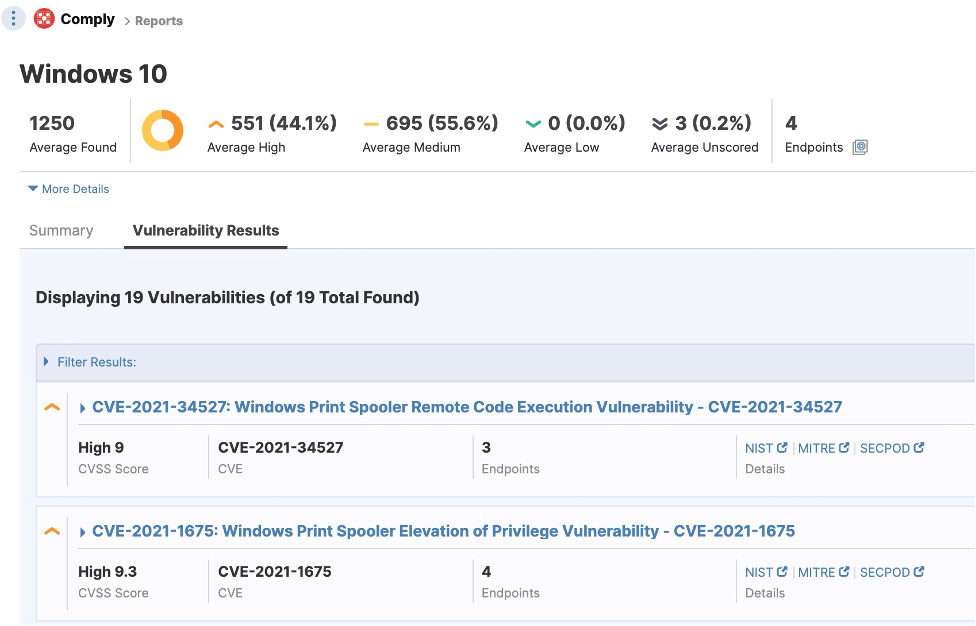Click the severity donut chart

coord(162,131)
